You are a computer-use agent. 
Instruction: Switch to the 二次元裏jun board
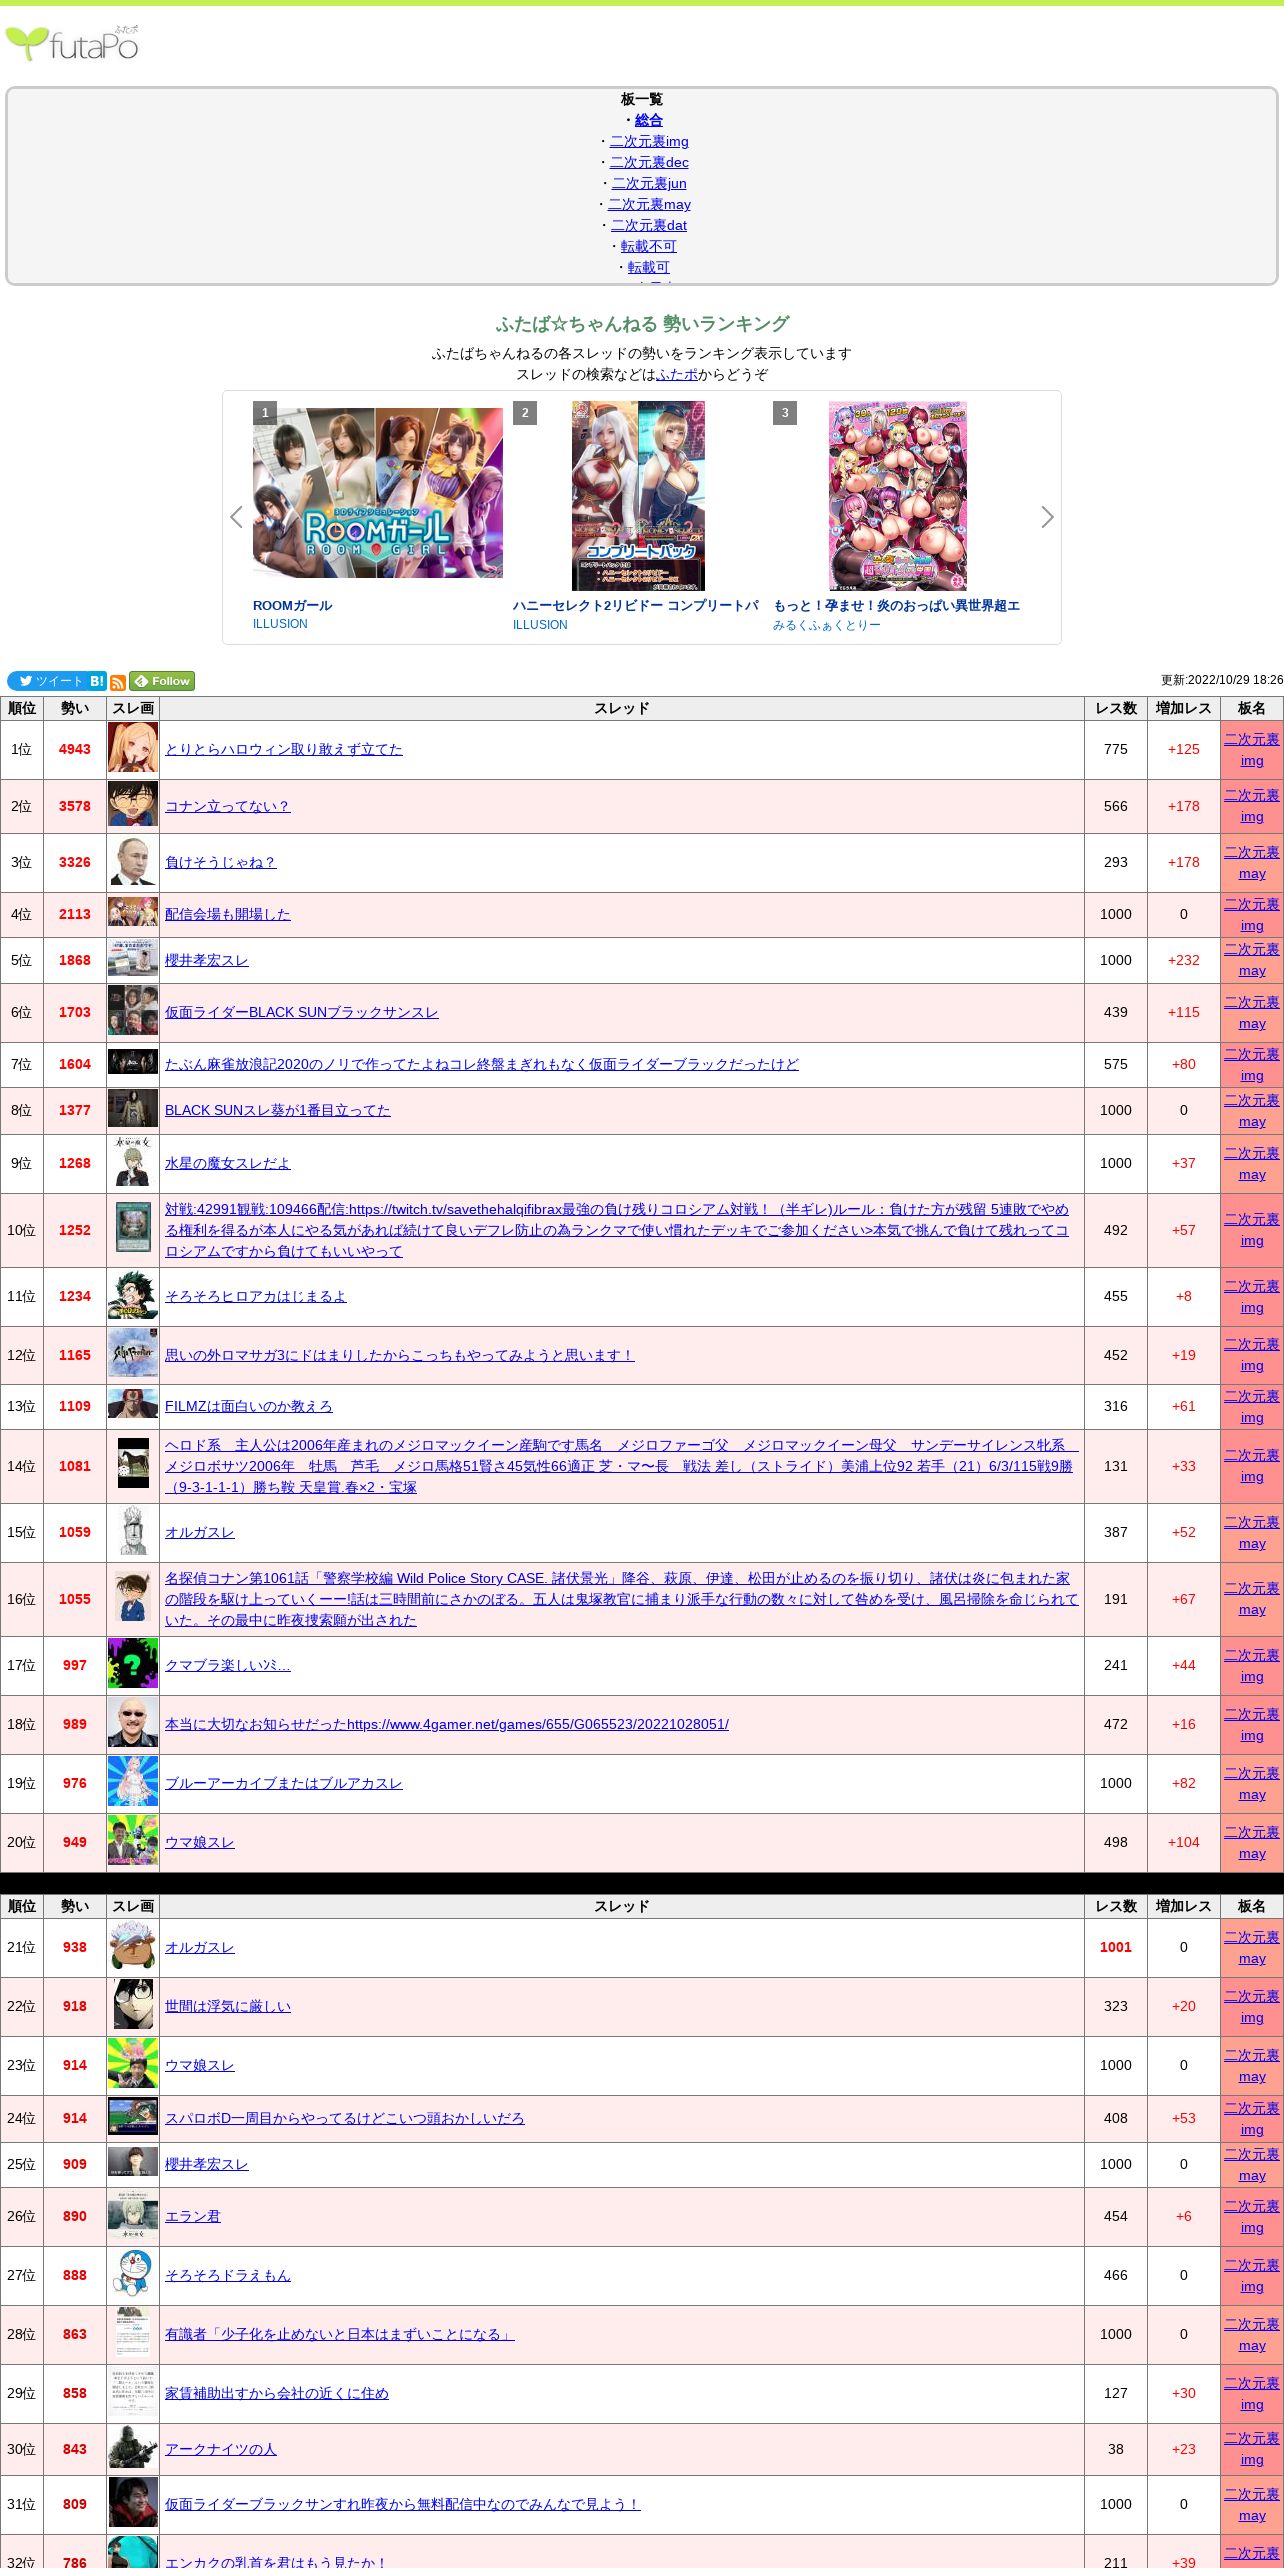pos(649,183)
